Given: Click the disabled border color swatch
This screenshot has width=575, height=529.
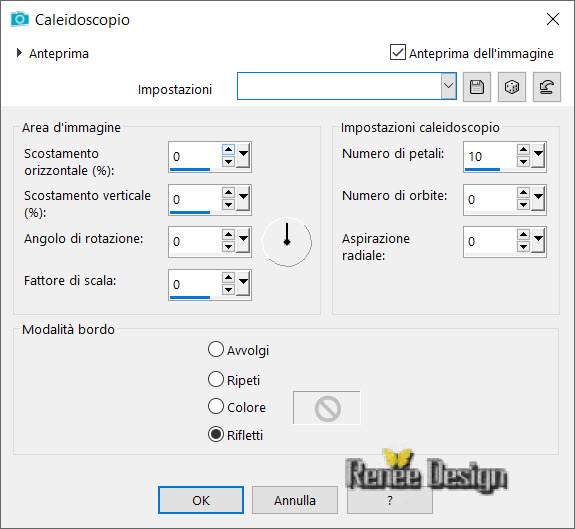Looking at the screenshot, I should (326, 408).
